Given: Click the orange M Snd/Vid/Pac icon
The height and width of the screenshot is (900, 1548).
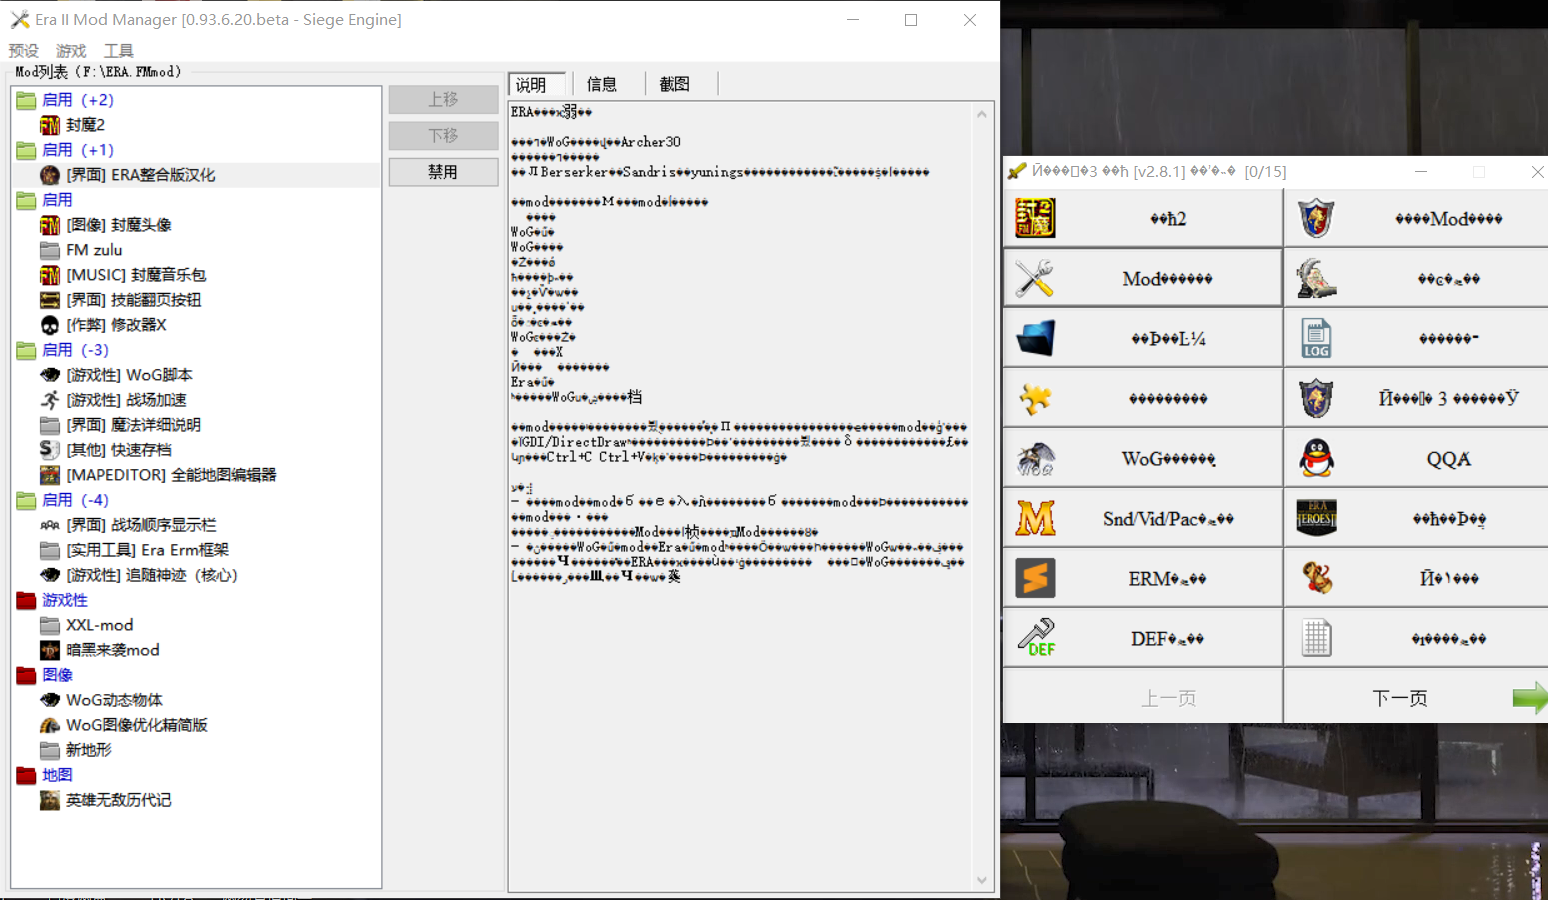Looking at the screenshot, I should tap(1035, 518).
